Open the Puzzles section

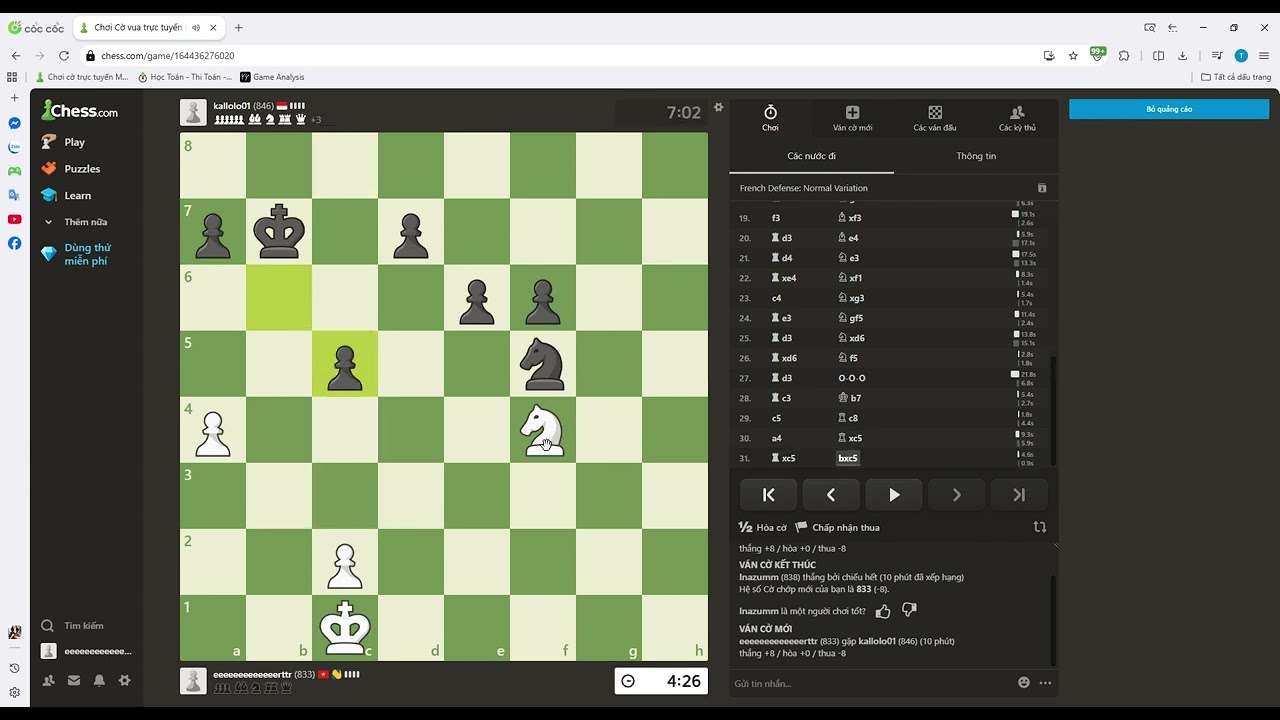[70, 169]
